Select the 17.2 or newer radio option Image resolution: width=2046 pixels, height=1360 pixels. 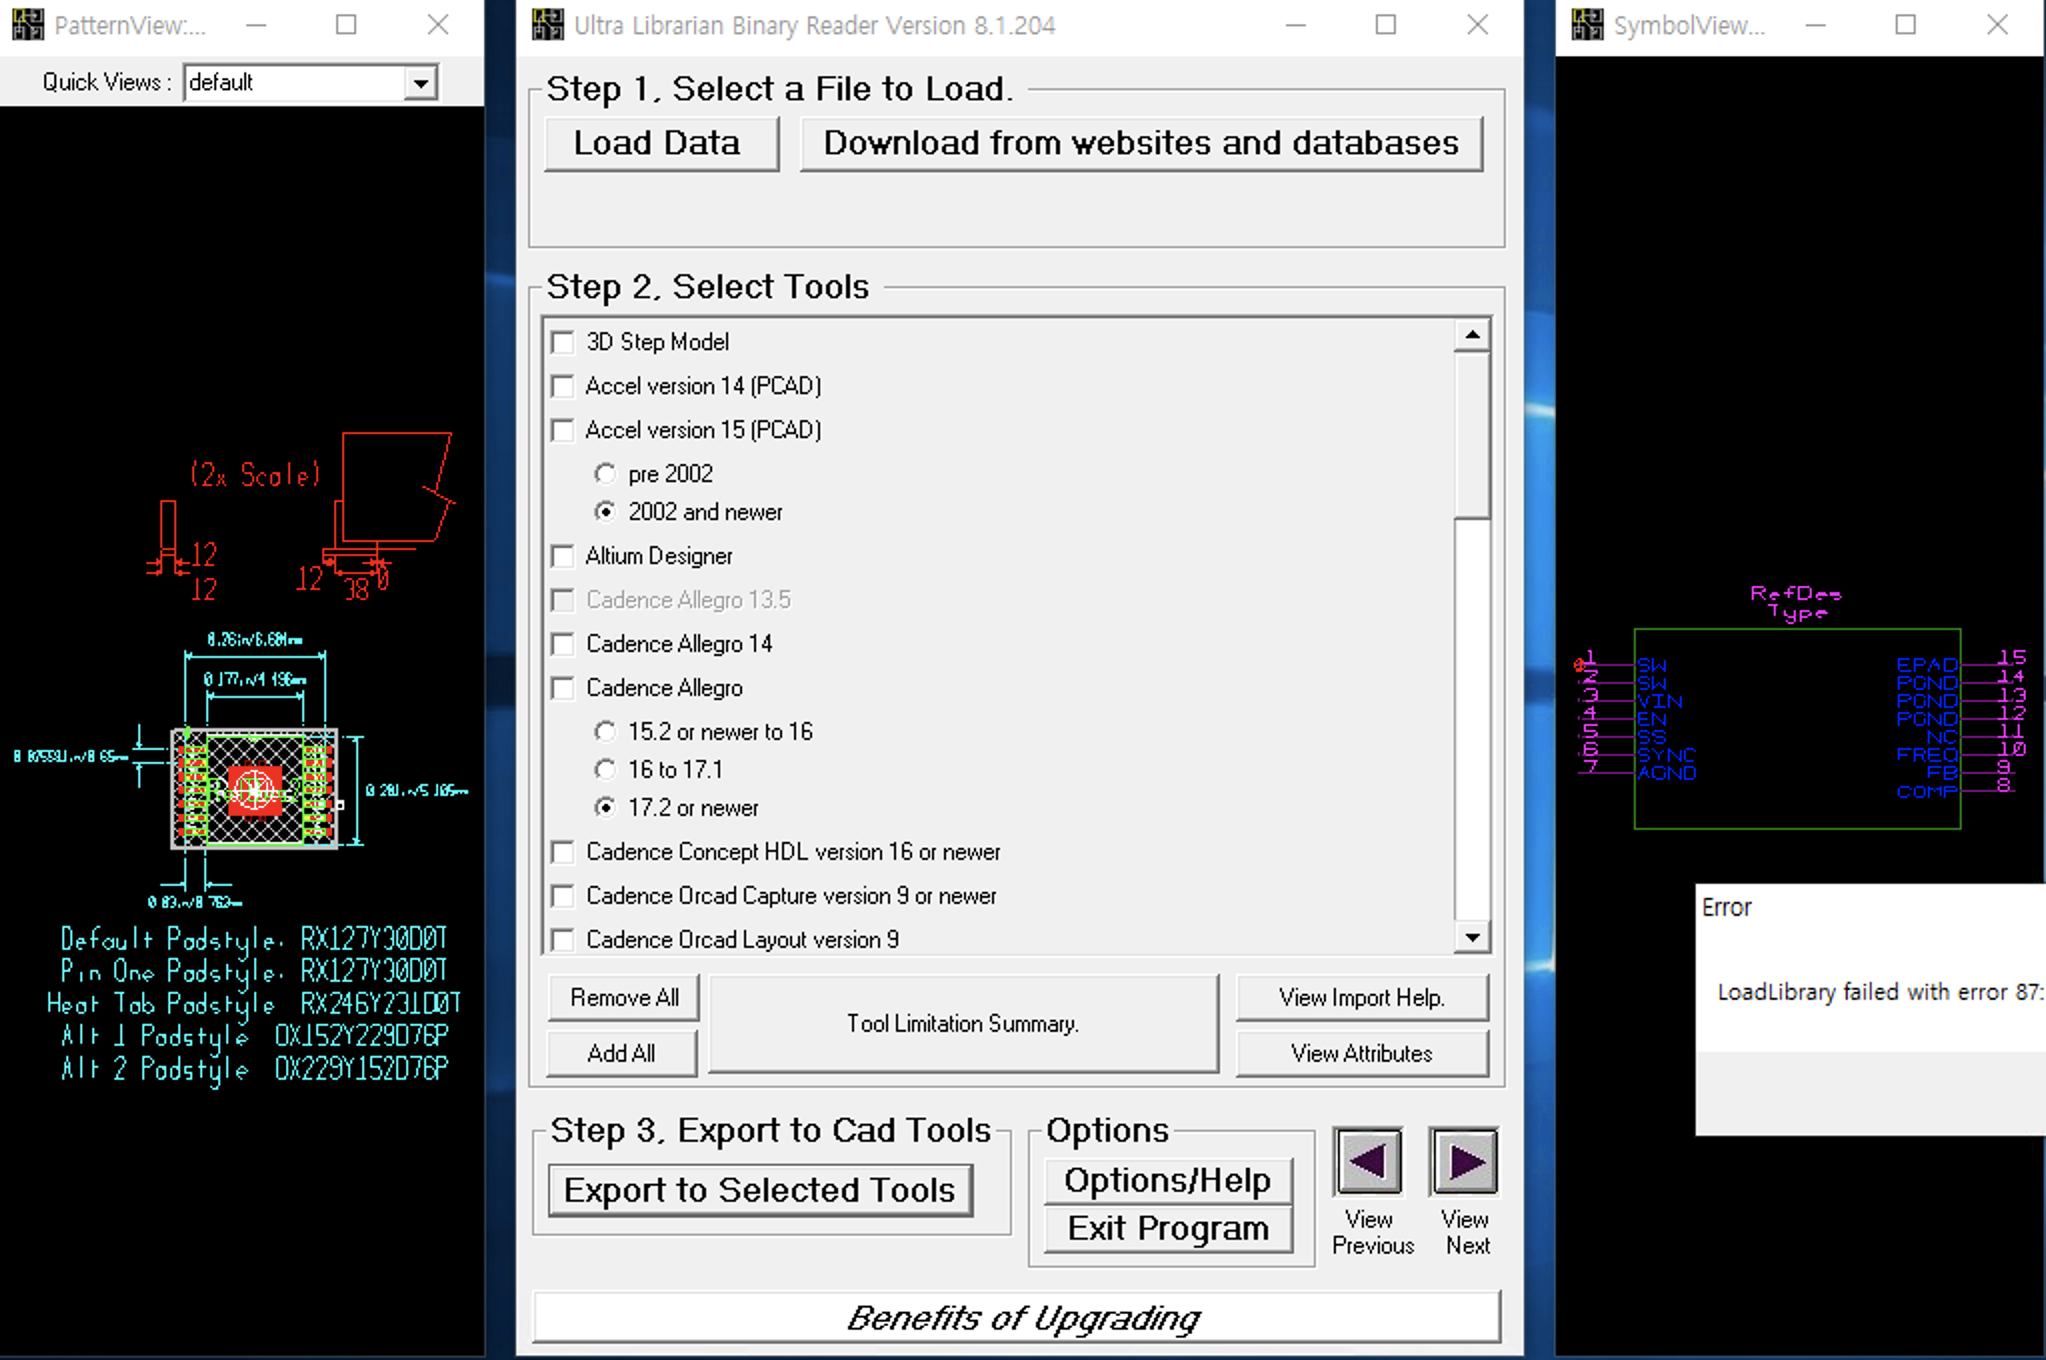[605, 807]
